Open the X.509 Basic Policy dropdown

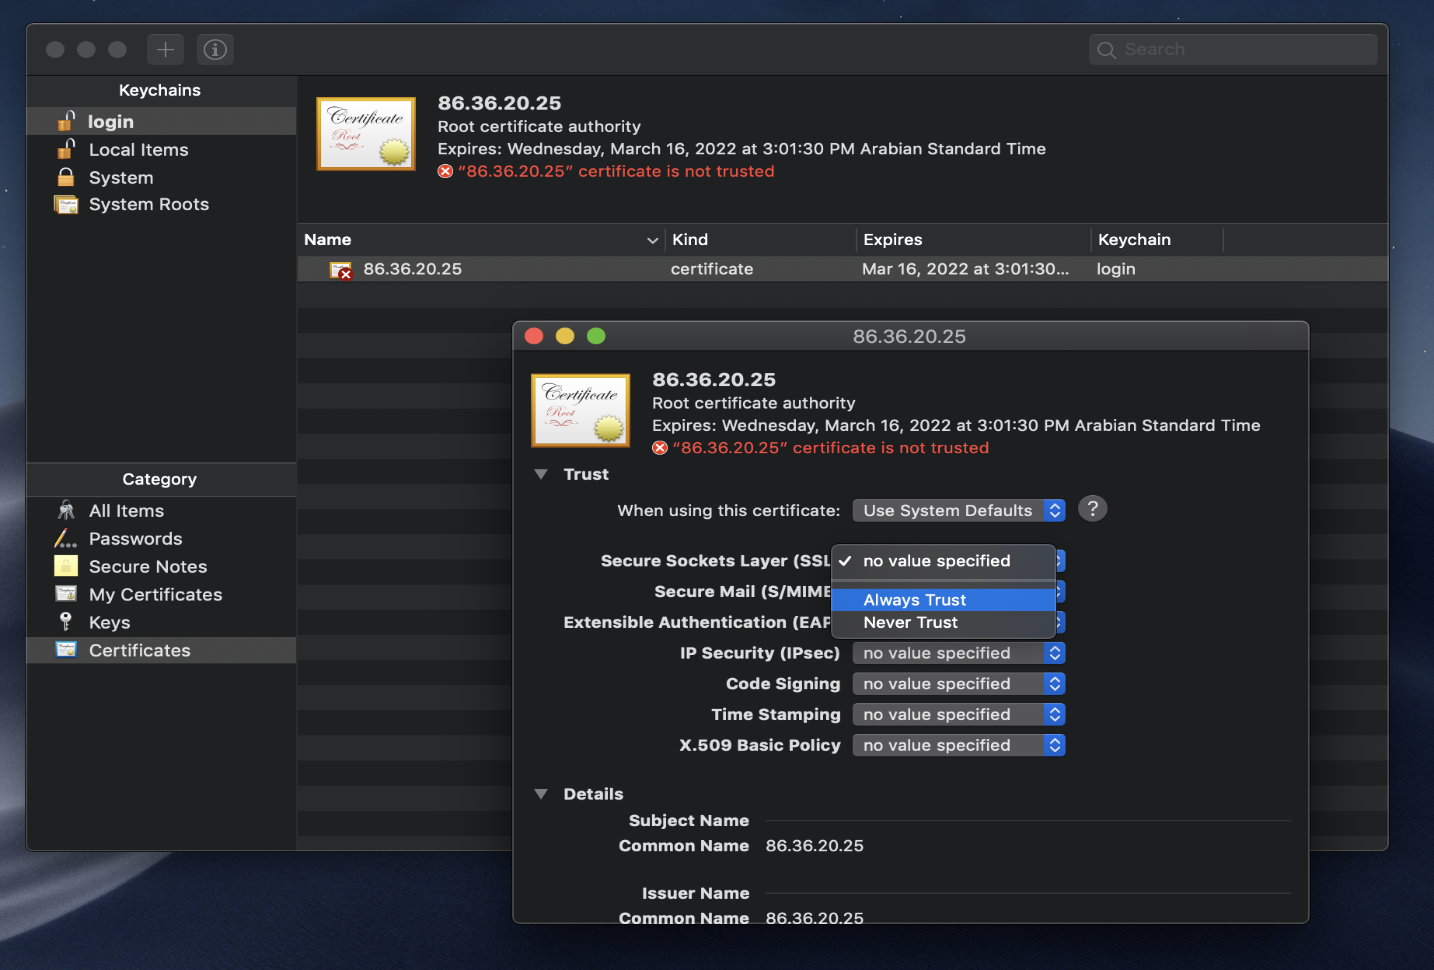(x=959, y=745)
